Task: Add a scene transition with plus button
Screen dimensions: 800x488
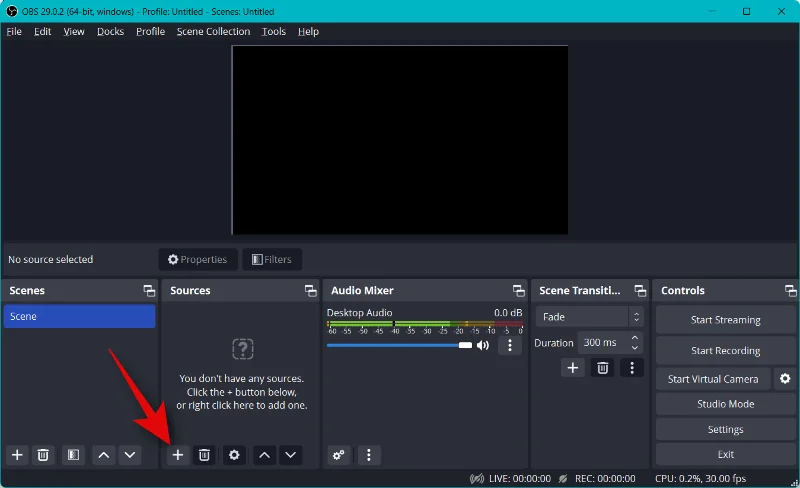Action: point(572,368)
